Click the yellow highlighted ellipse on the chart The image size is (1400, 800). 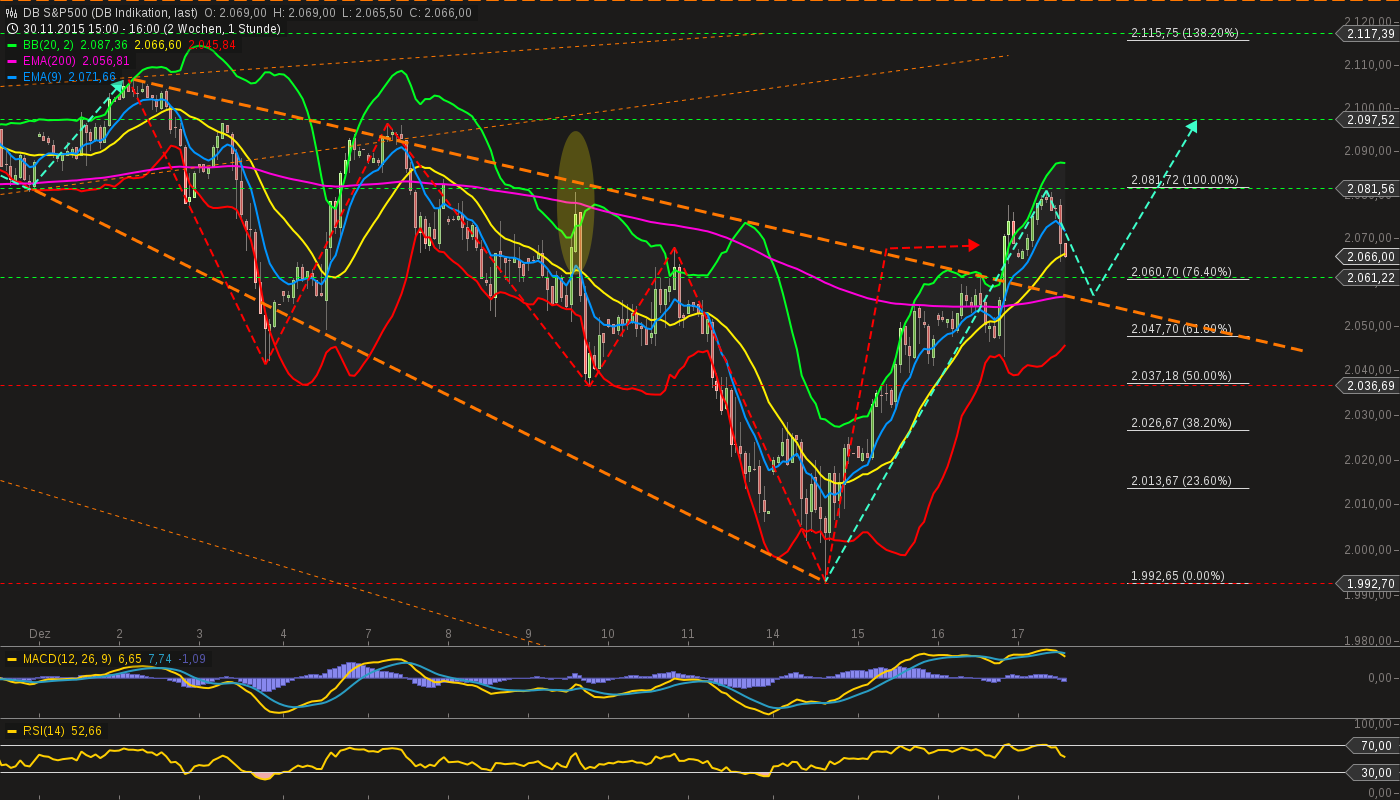pyautogui.click(x=575, y=202)
